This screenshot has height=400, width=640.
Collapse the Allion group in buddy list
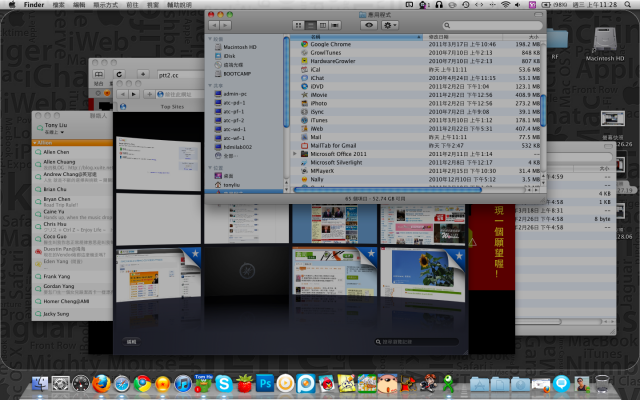click(x=35, y=143)
